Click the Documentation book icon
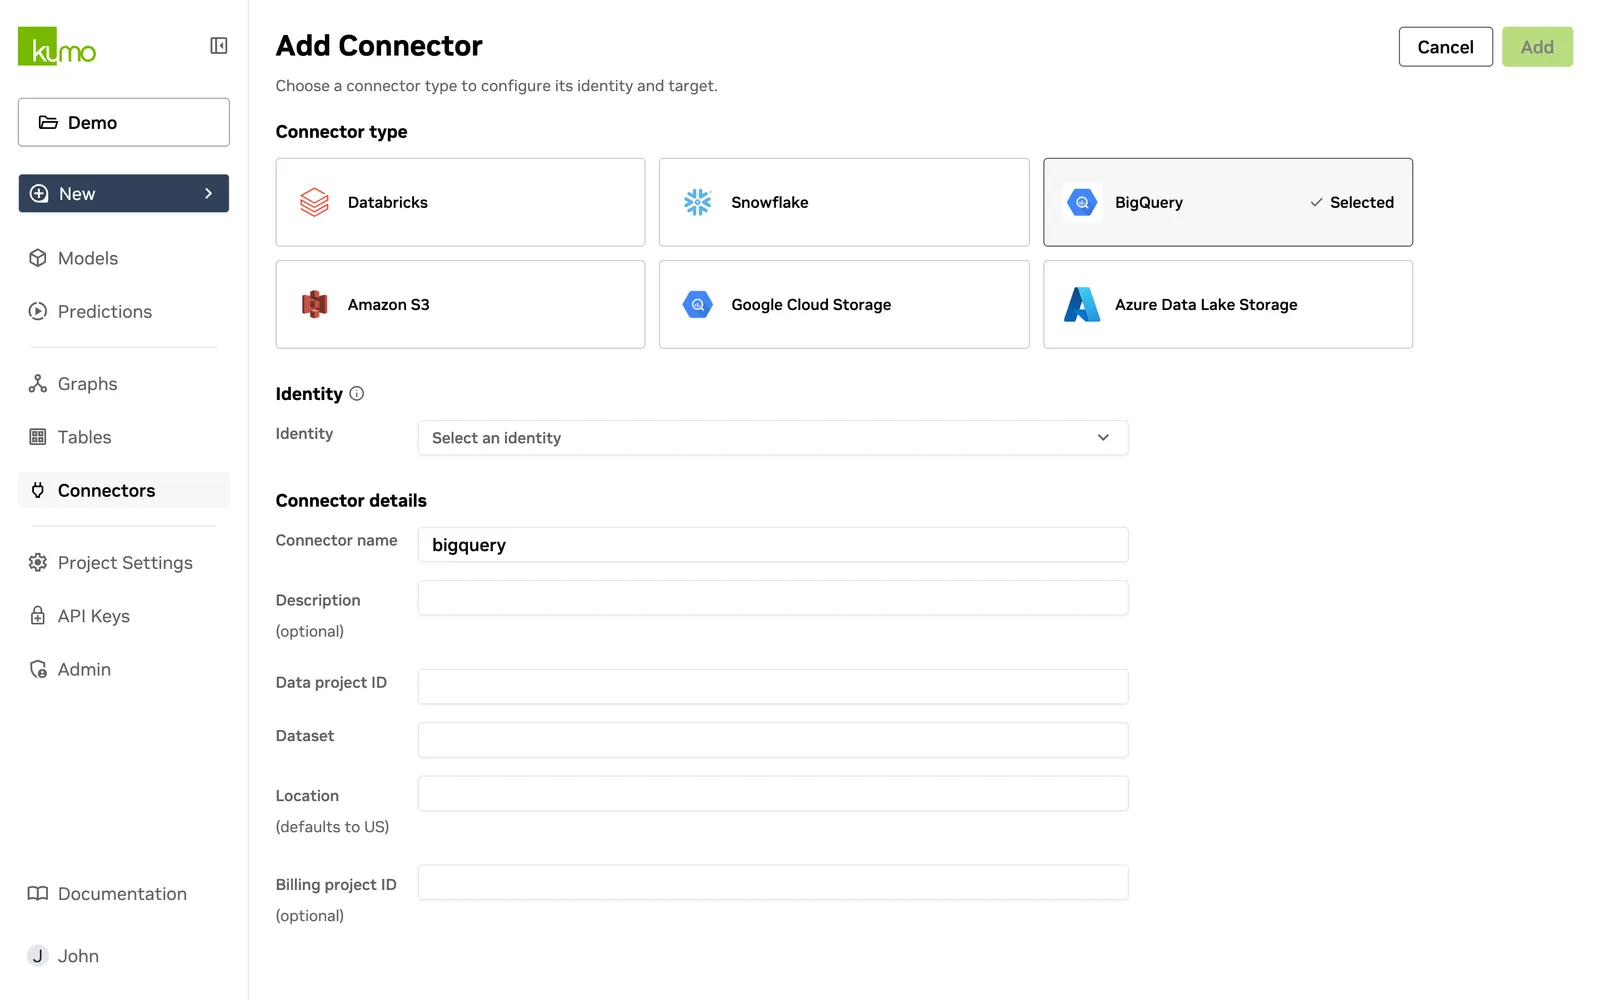The width and height of the screenshot is (1600, 1000). coord(38,894)
